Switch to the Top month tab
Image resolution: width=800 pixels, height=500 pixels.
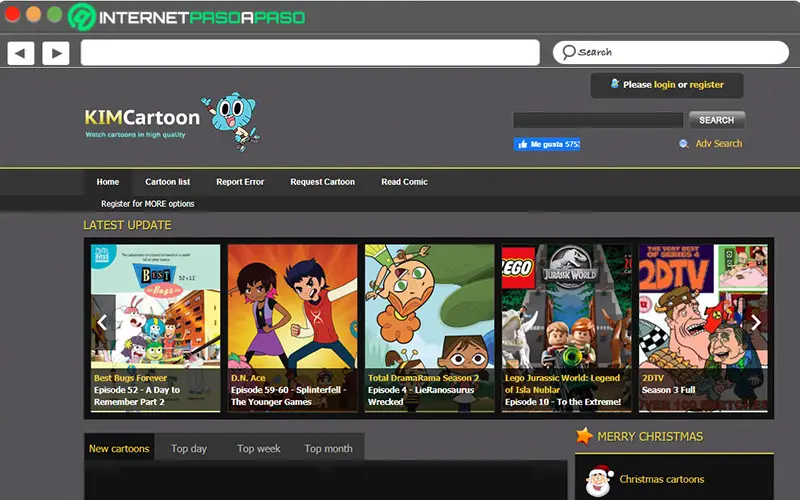(x=328, y=448)
